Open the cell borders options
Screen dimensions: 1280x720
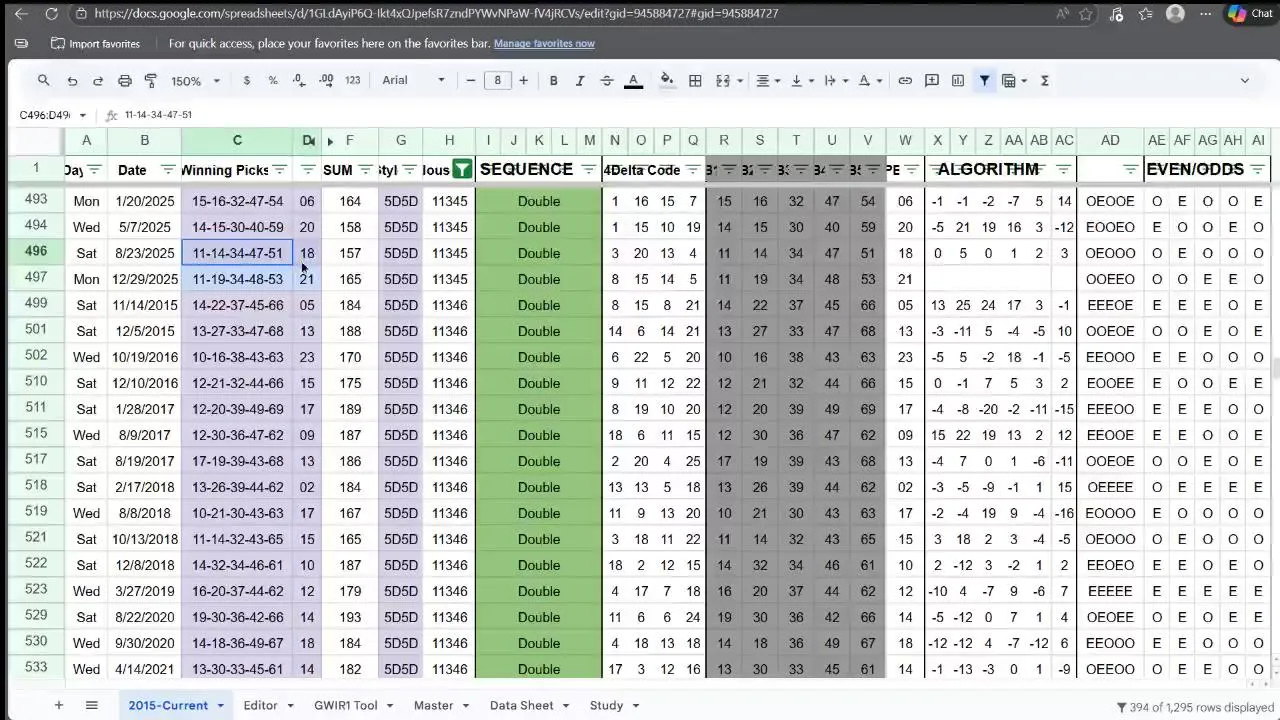pyautogui.click(x=695, y=81)
